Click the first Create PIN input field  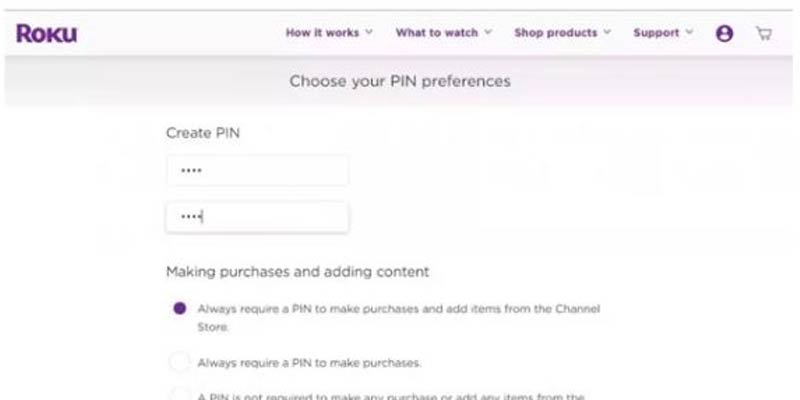pyautogui.click(x=258, y=170)
